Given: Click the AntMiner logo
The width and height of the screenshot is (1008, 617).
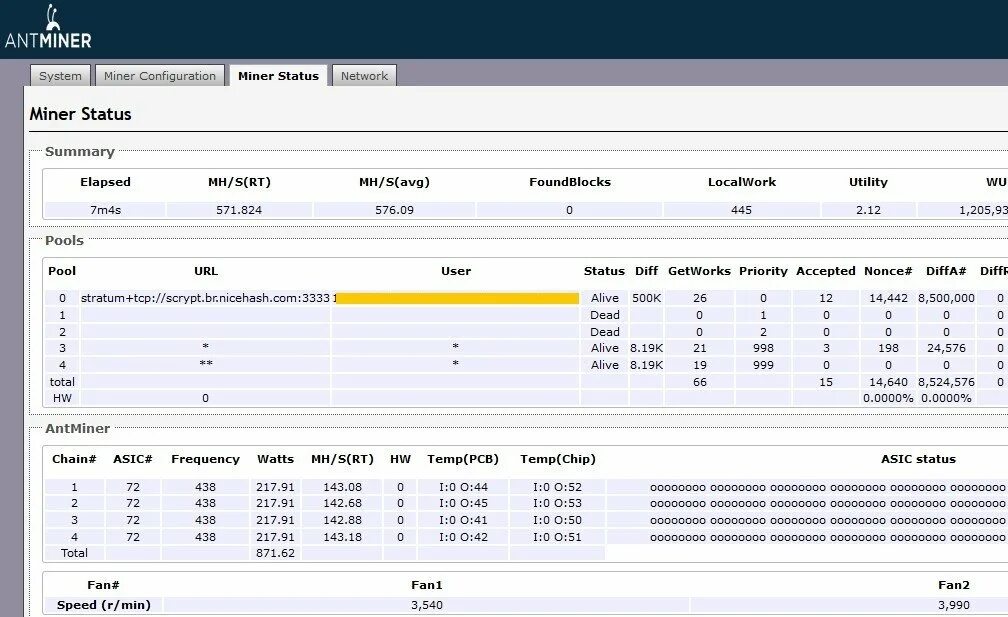Looking at the screenshot, I should (48, 27).
